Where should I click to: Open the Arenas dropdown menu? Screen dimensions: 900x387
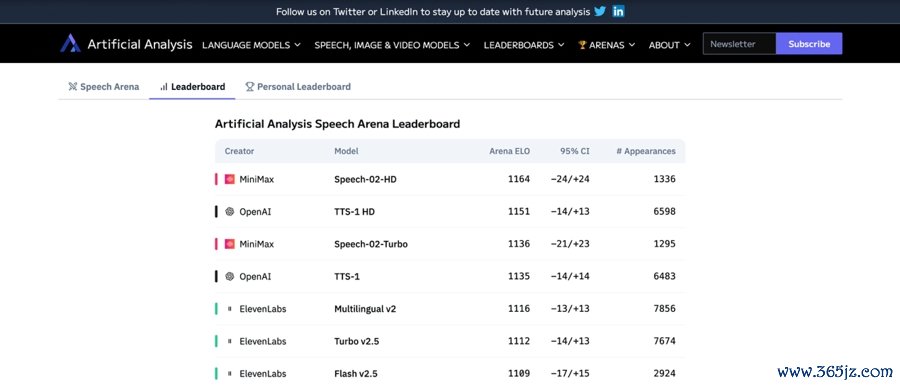[x=607, y=45]
